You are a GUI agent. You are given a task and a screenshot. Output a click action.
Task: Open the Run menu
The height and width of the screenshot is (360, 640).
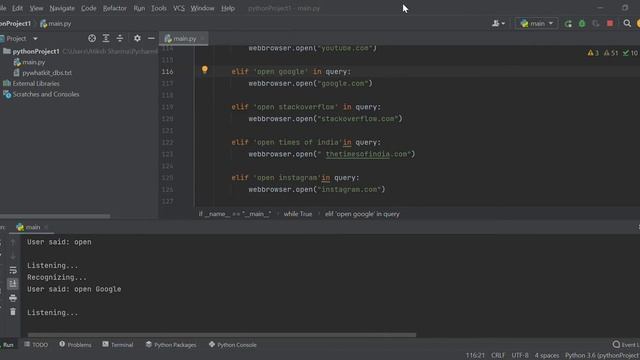(139, 8)
